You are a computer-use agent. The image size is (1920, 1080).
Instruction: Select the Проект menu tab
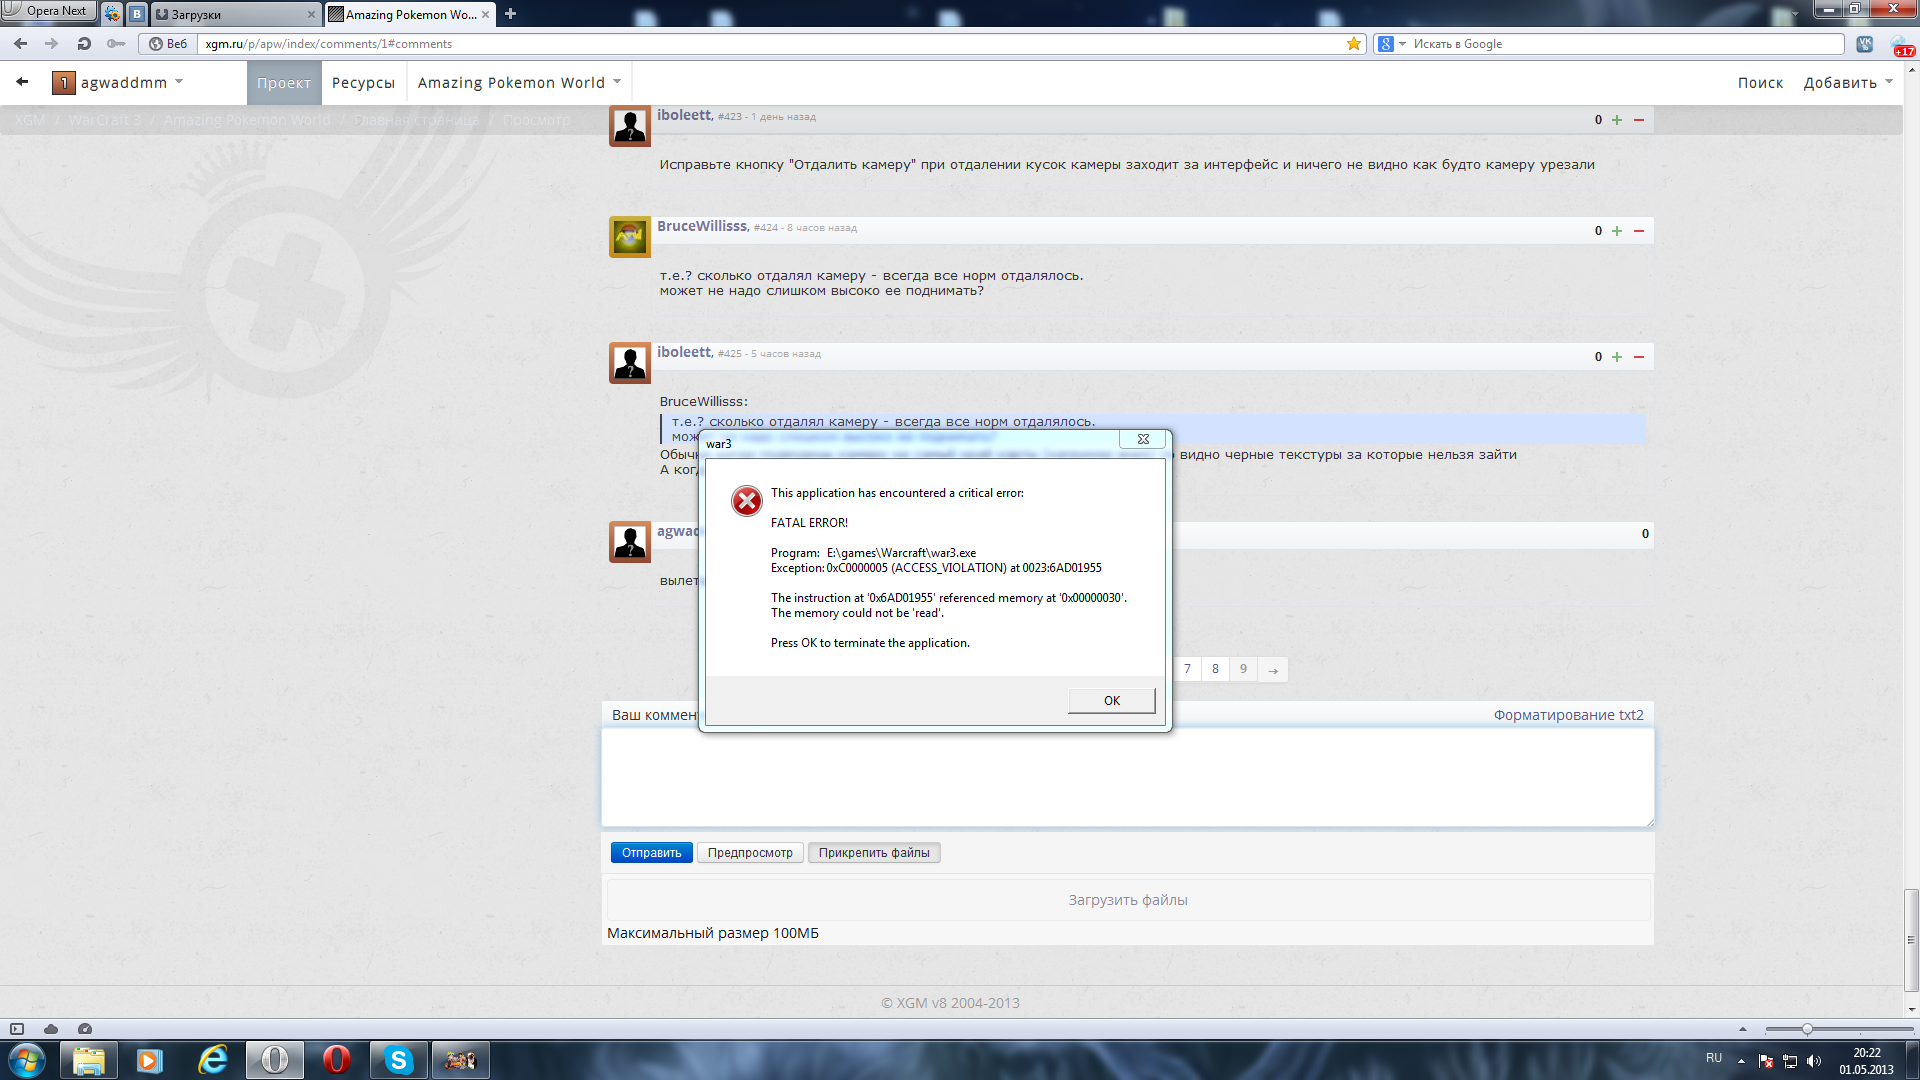coord(284,83)
